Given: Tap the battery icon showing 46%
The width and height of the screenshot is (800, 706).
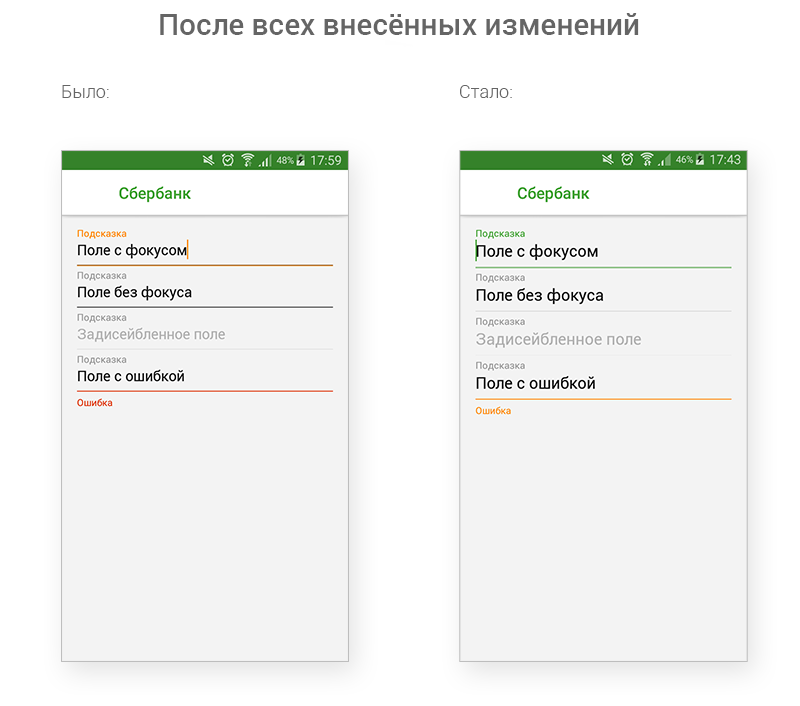Looking at the screenshot, I should pyautogui.click(x=700, y=160).
